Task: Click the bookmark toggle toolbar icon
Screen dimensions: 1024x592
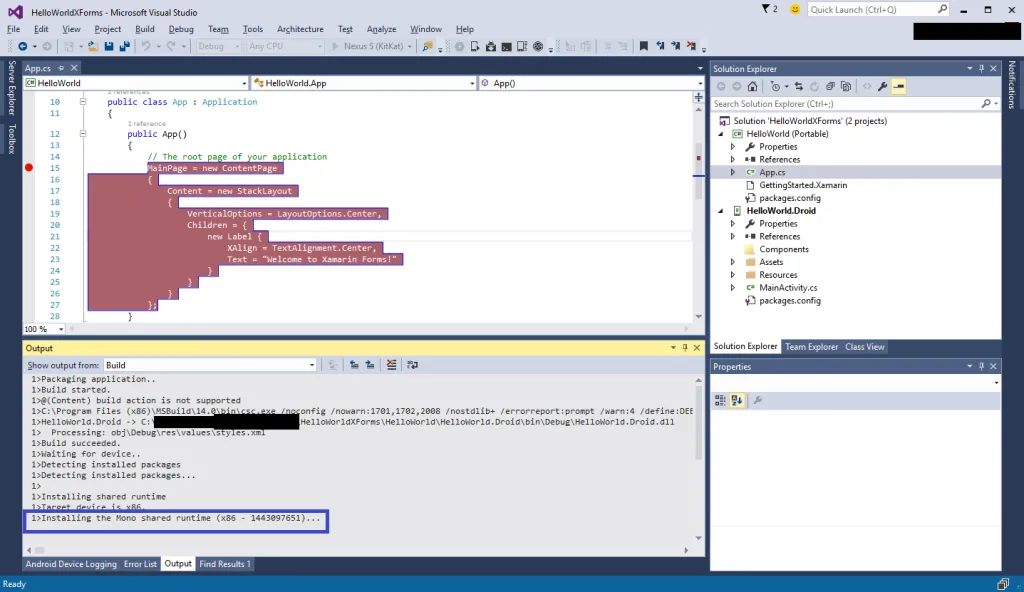Action: pyautogui.click(x=643, y=46)
